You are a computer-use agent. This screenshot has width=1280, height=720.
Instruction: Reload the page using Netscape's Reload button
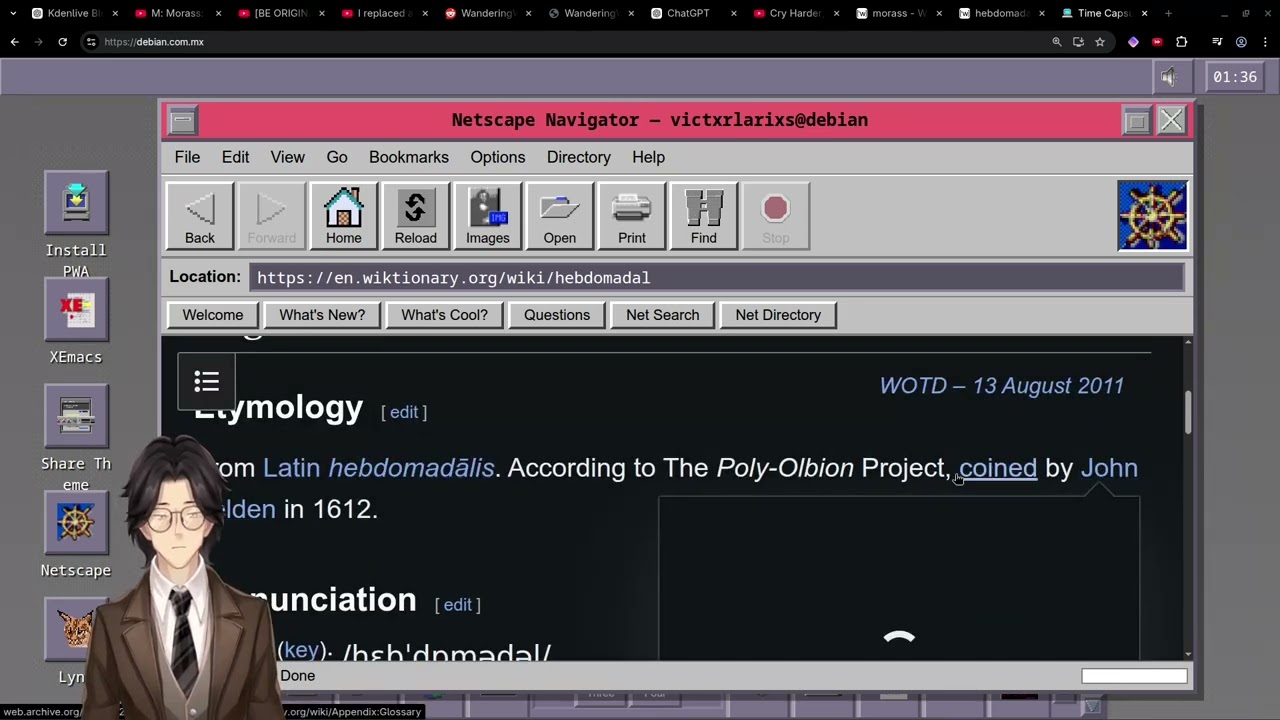415,215
